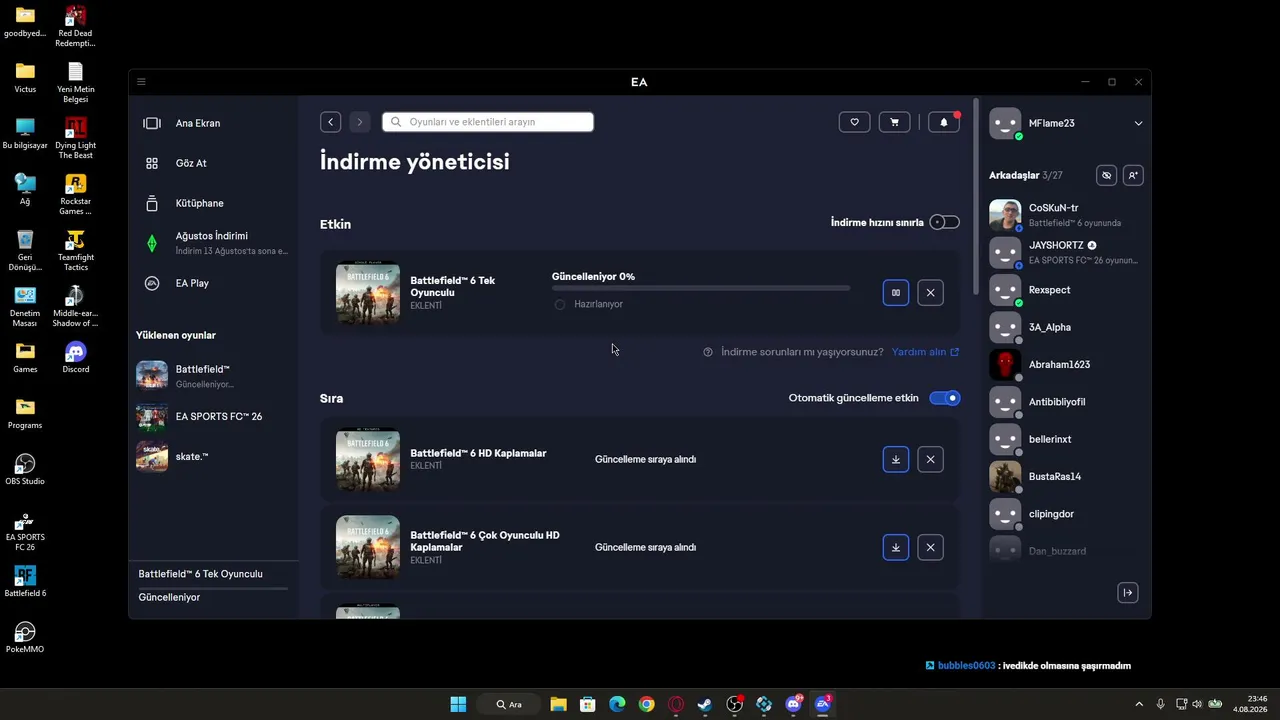Click the Battlefield 6 HD Kaplamalar cover thumbnail
This screenshot has width=1280, height=720.
point(368,460)
